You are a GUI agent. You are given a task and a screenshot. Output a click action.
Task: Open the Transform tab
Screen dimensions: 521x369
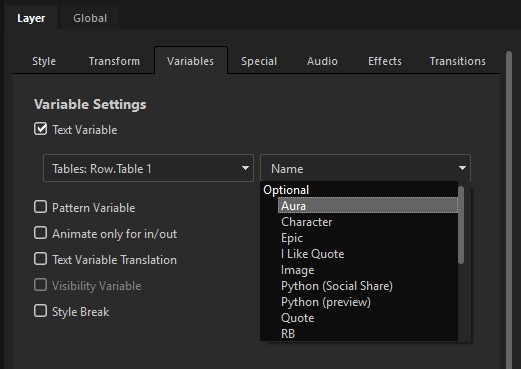click(114, 61)
